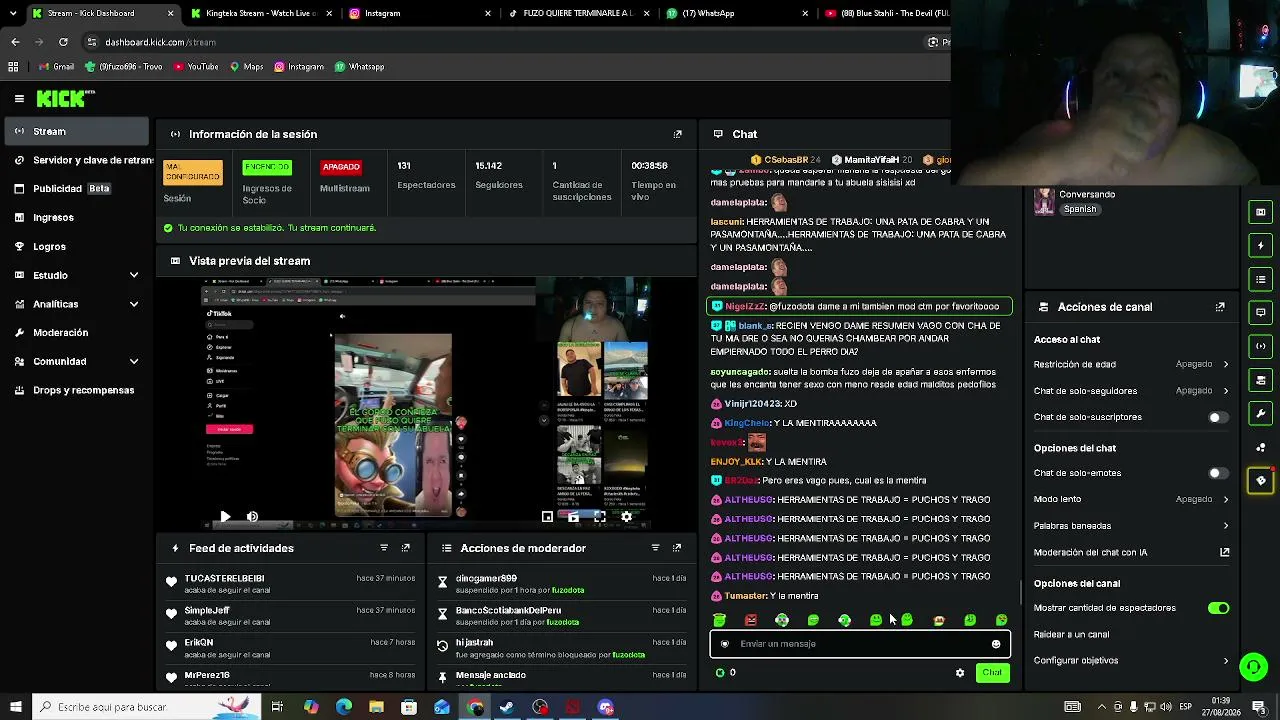Click the TUCASTERELBEIBI follower entry
1280x720 pixels.
coord(290,584)
